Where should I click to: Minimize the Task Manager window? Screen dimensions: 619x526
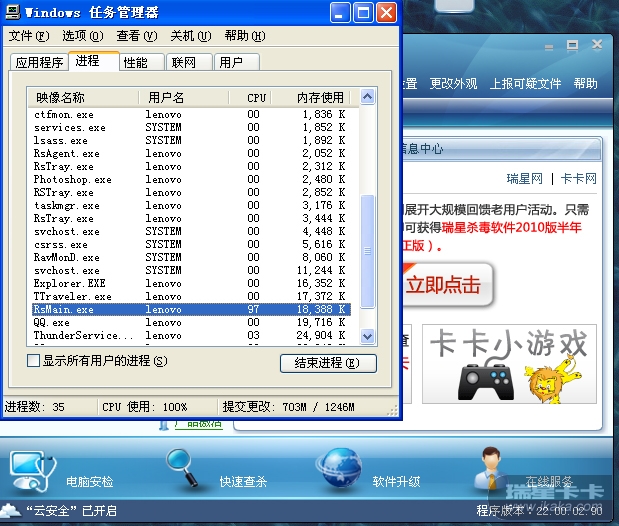point(340,12)
